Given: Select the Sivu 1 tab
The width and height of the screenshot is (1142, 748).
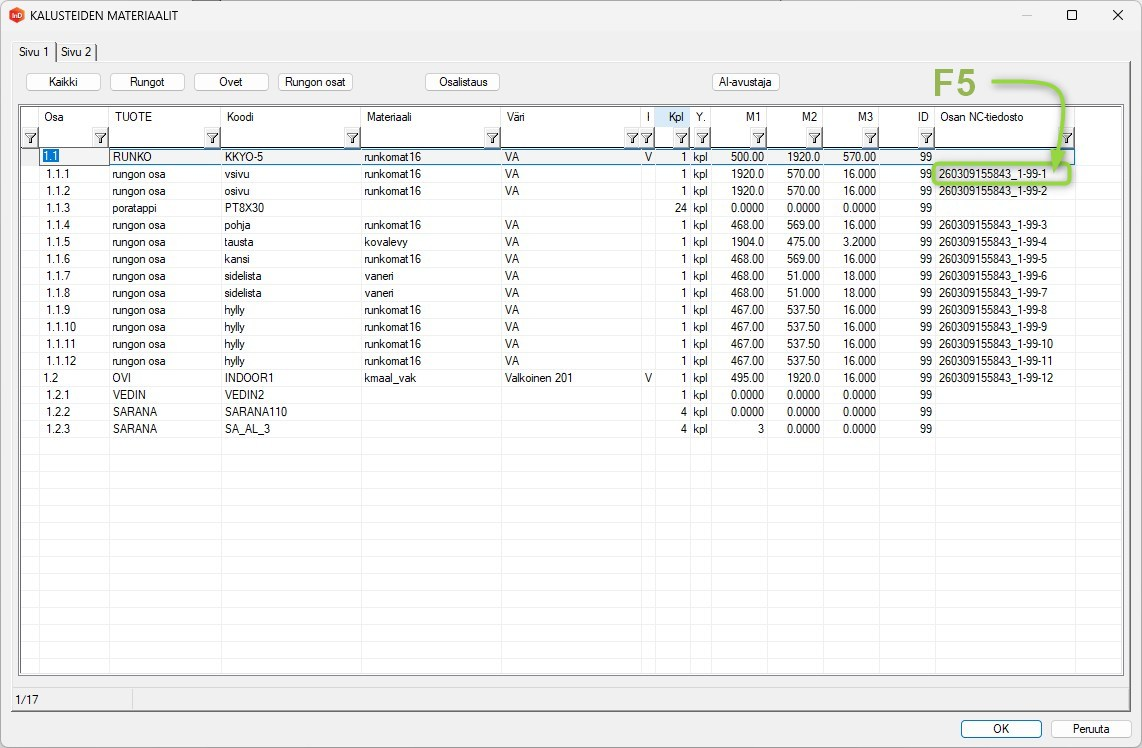Looking at the screenshot, I should pyautogui.click(x=34, y=52).
